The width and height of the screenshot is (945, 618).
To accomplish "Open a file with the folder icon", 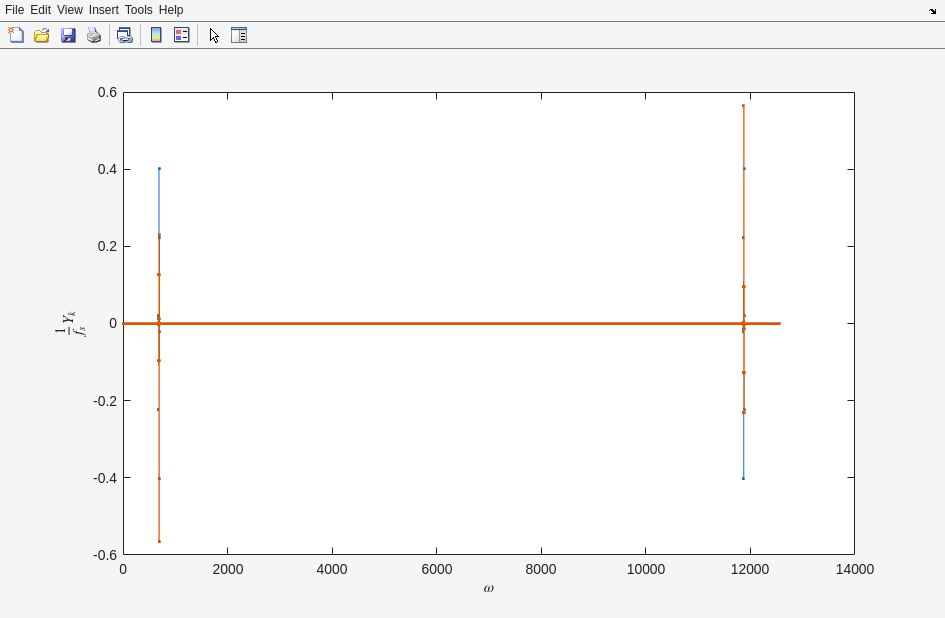I will click(42, 35).
